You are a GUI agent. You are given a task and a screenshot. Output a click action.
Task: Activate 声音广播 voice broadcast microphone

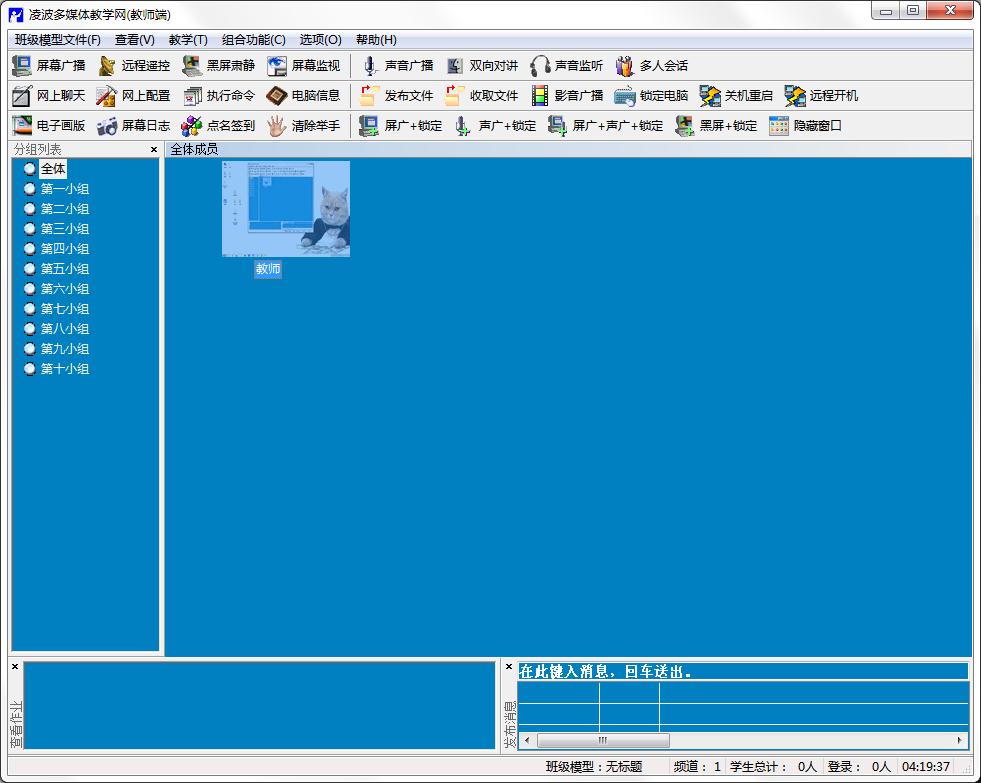click(x=370, y=66)
